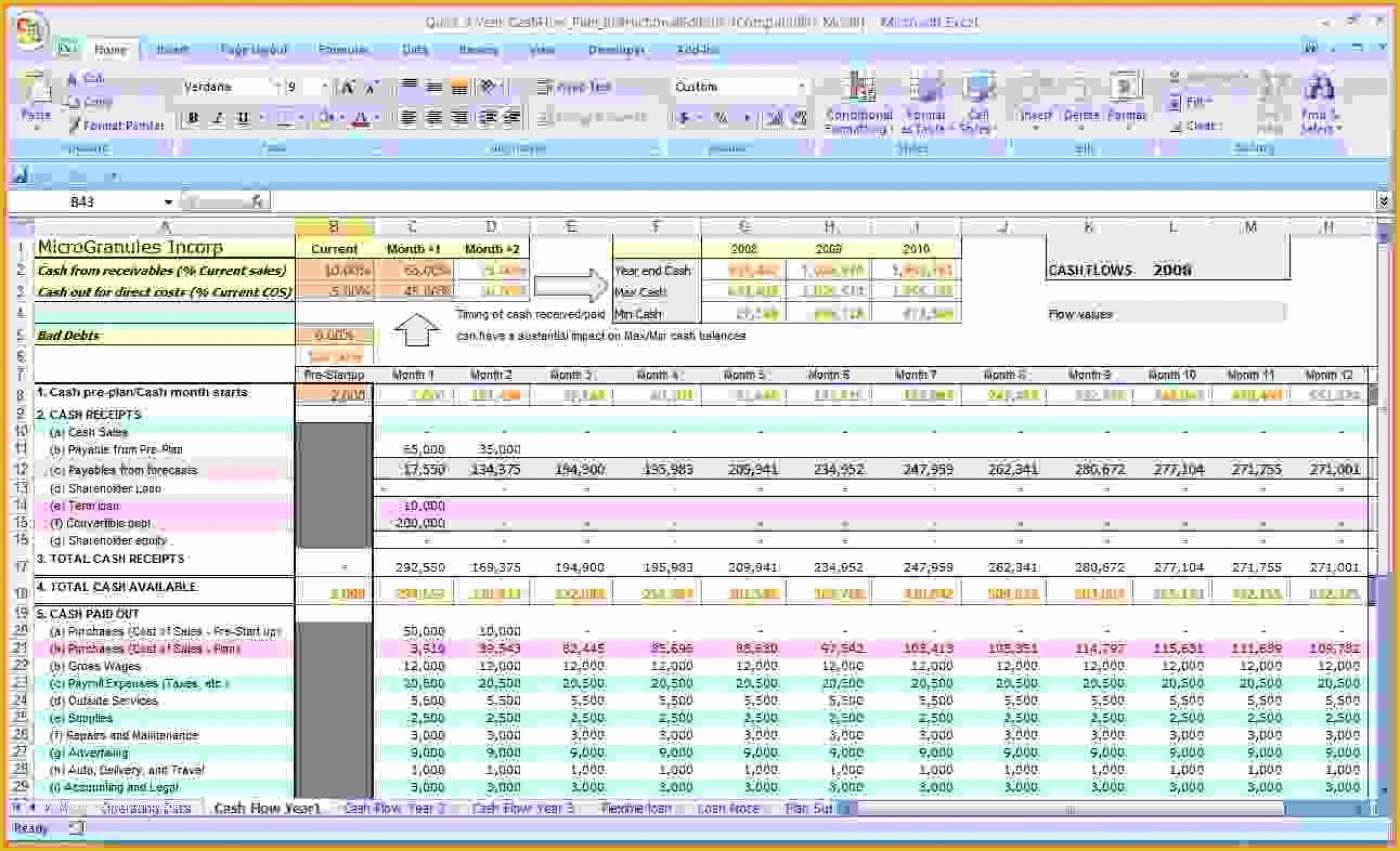Click the Orientation text-angle icon
1400x851 pixels.
click(x=489, y=87)
